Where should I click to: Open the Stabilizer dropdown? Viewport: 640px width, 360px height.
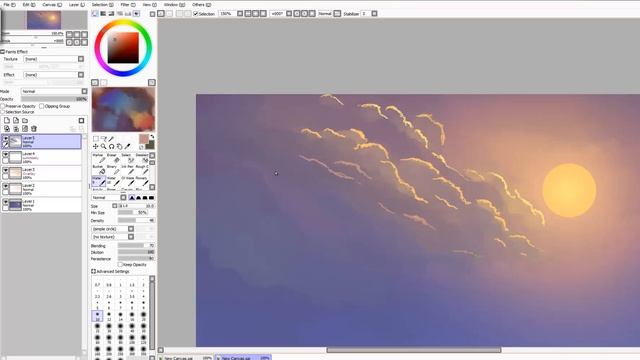coord(374,13)
